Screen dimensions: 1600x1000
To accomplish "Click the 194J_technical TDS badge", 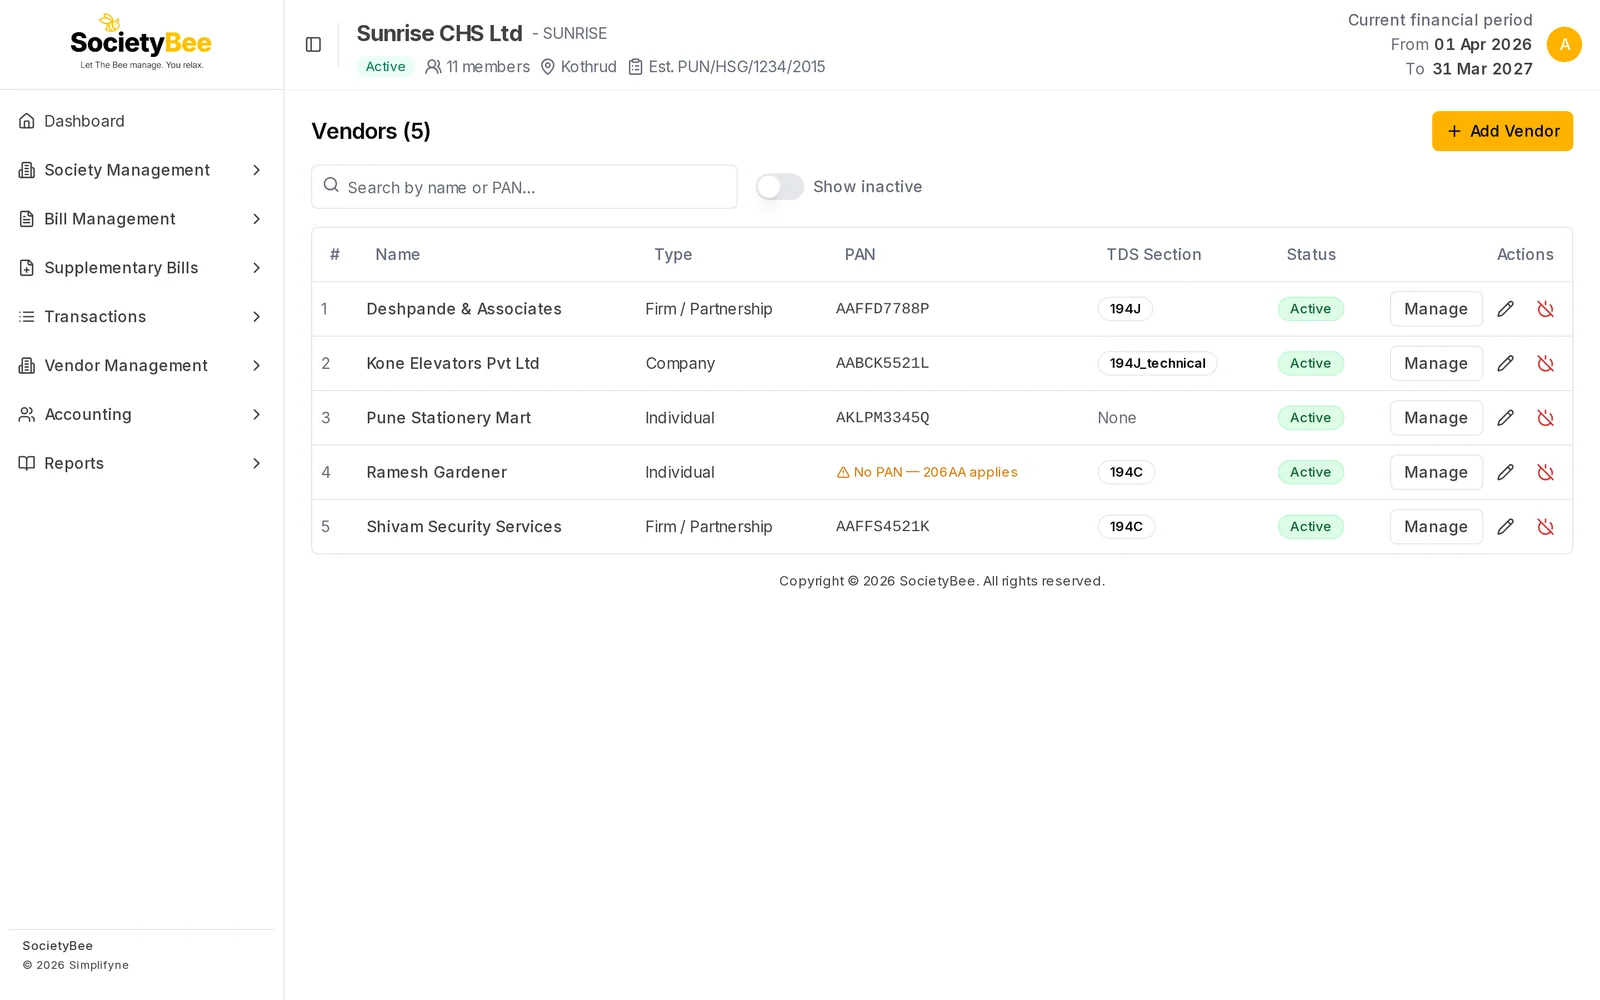I will pyautogui.click(x=1157, y=363).
